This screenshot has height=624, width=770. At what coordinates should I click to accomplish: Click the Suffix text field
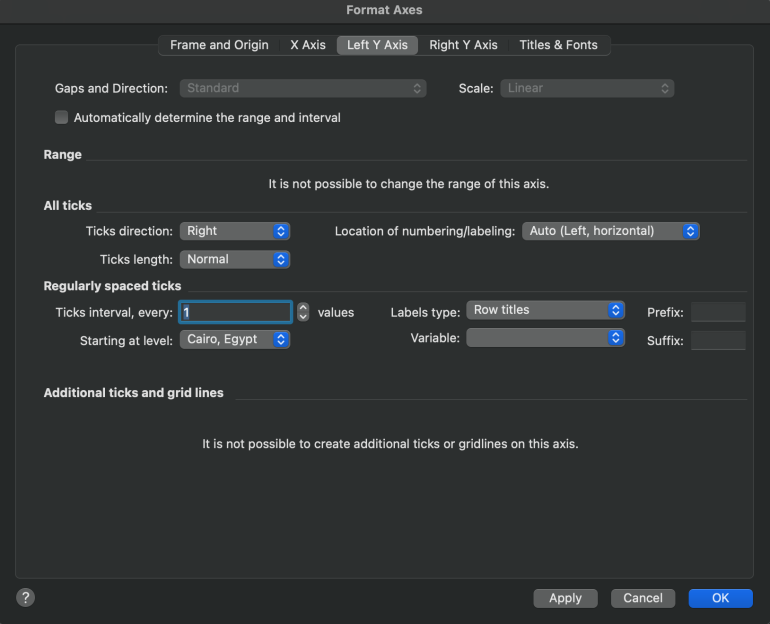pos(718,340)
